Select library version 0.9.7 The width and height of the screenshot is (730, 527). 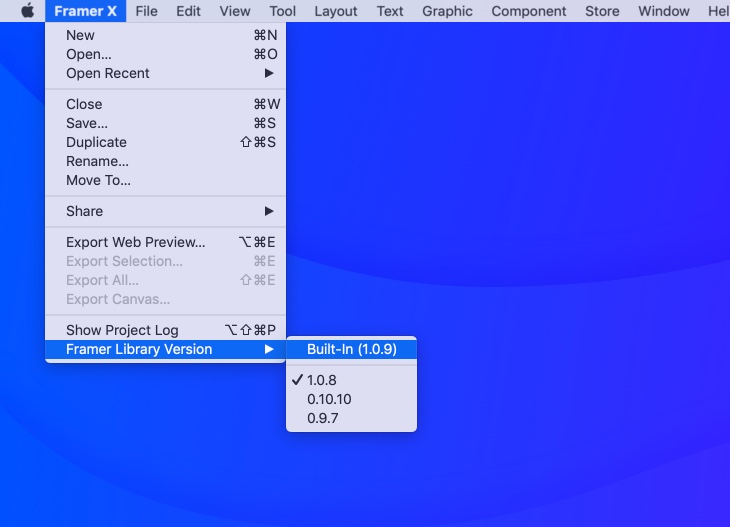pos(351,418)
